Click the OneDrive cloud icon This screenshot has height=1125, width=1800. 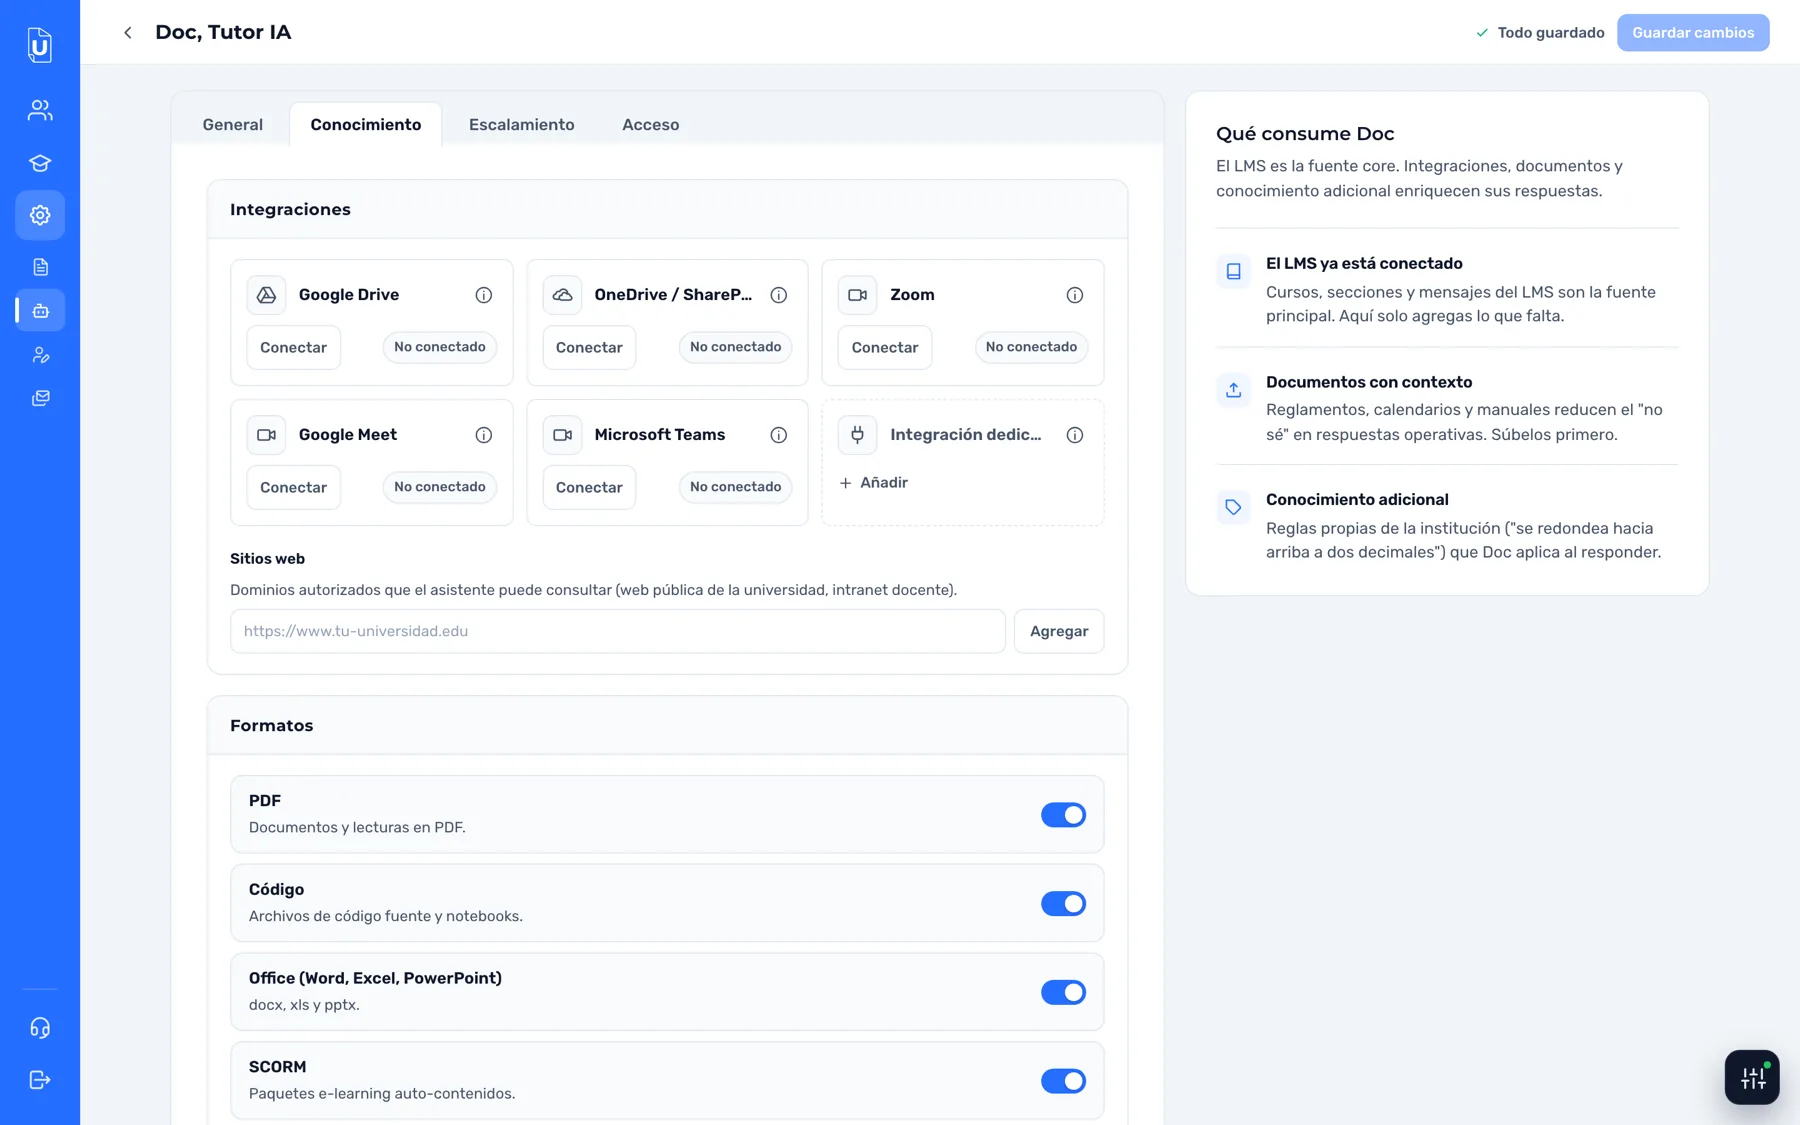(x=562, y=295)
